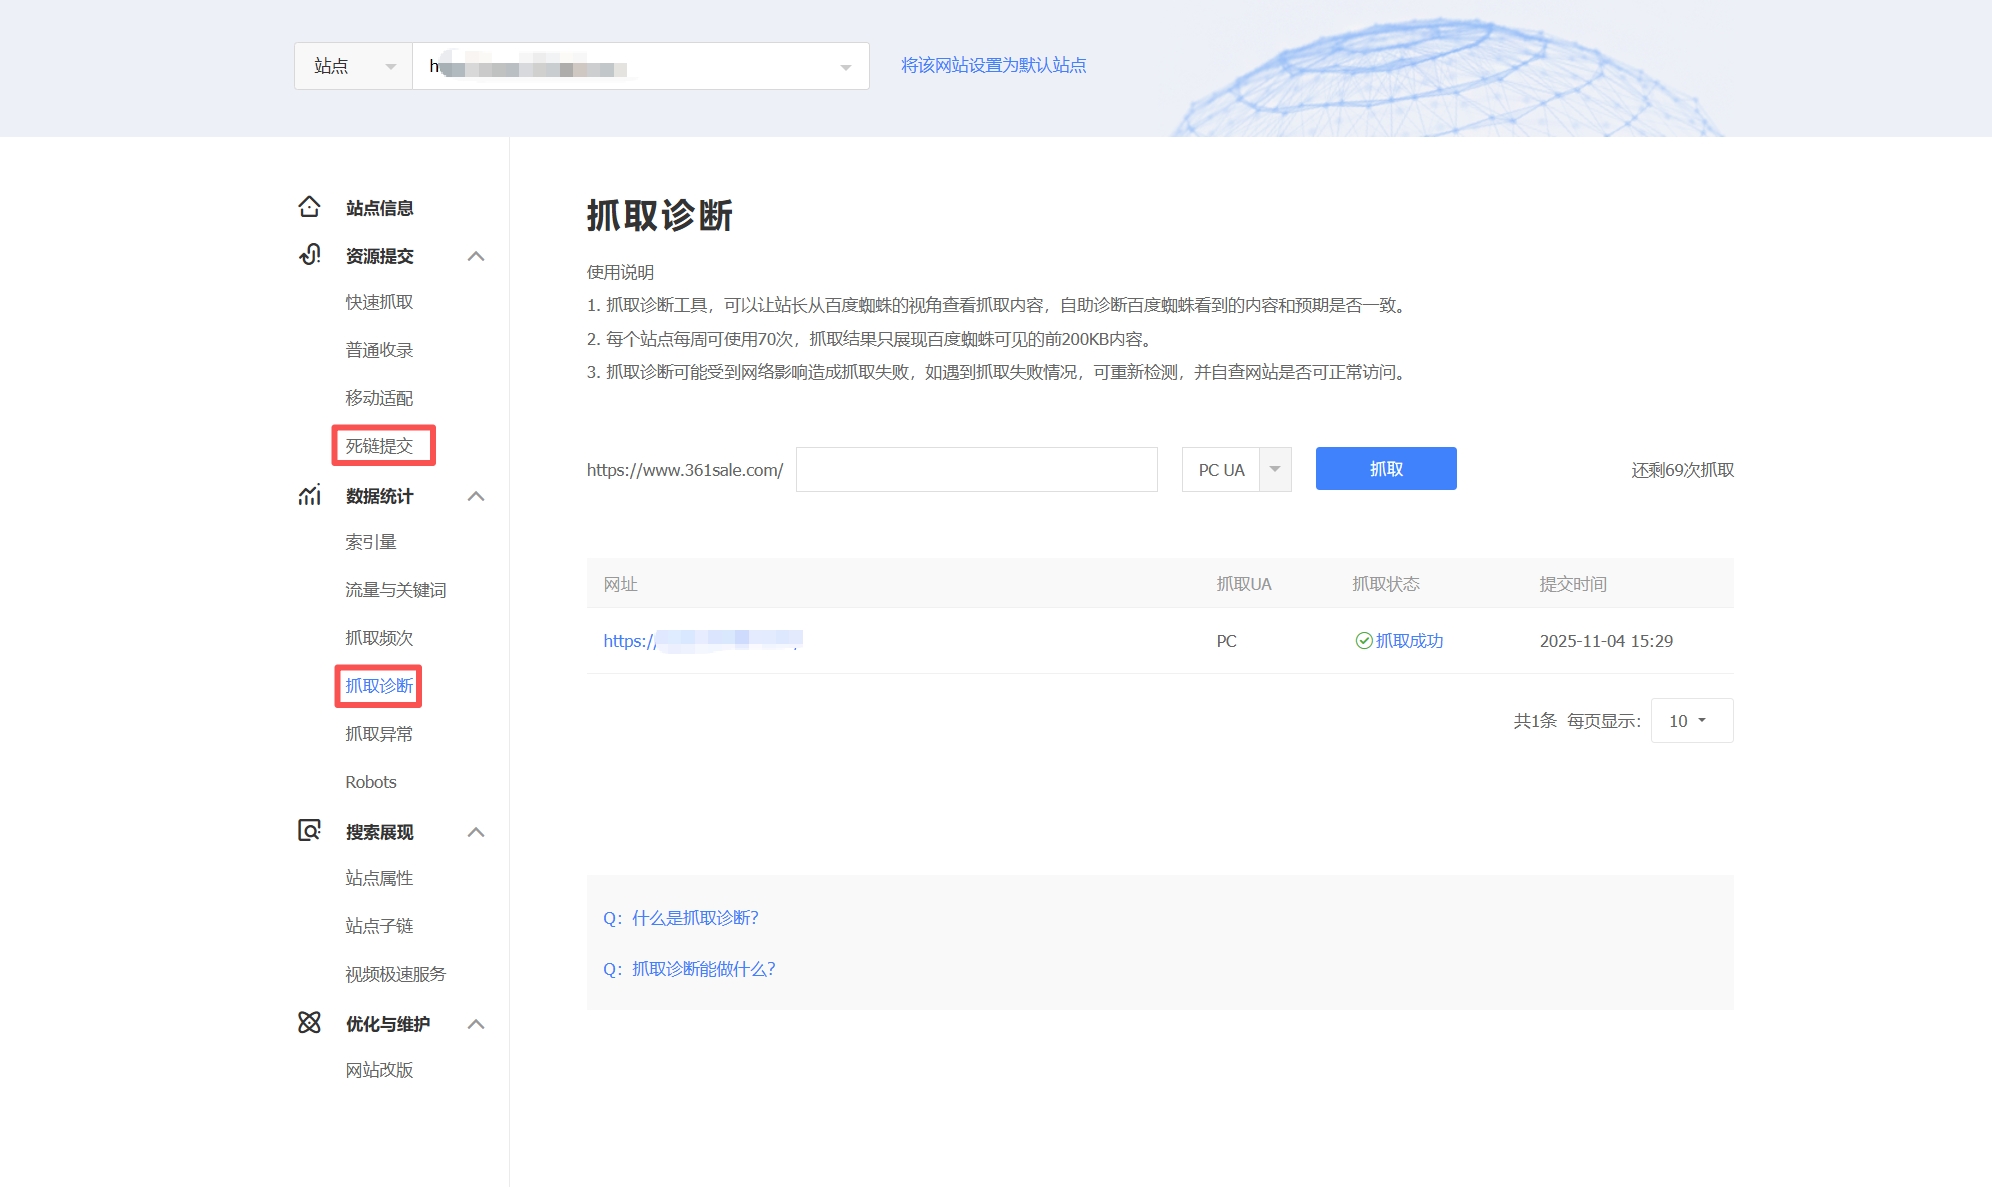Click the 搜索展现 magnifier icon in sidebar

[x=310, y=831]
